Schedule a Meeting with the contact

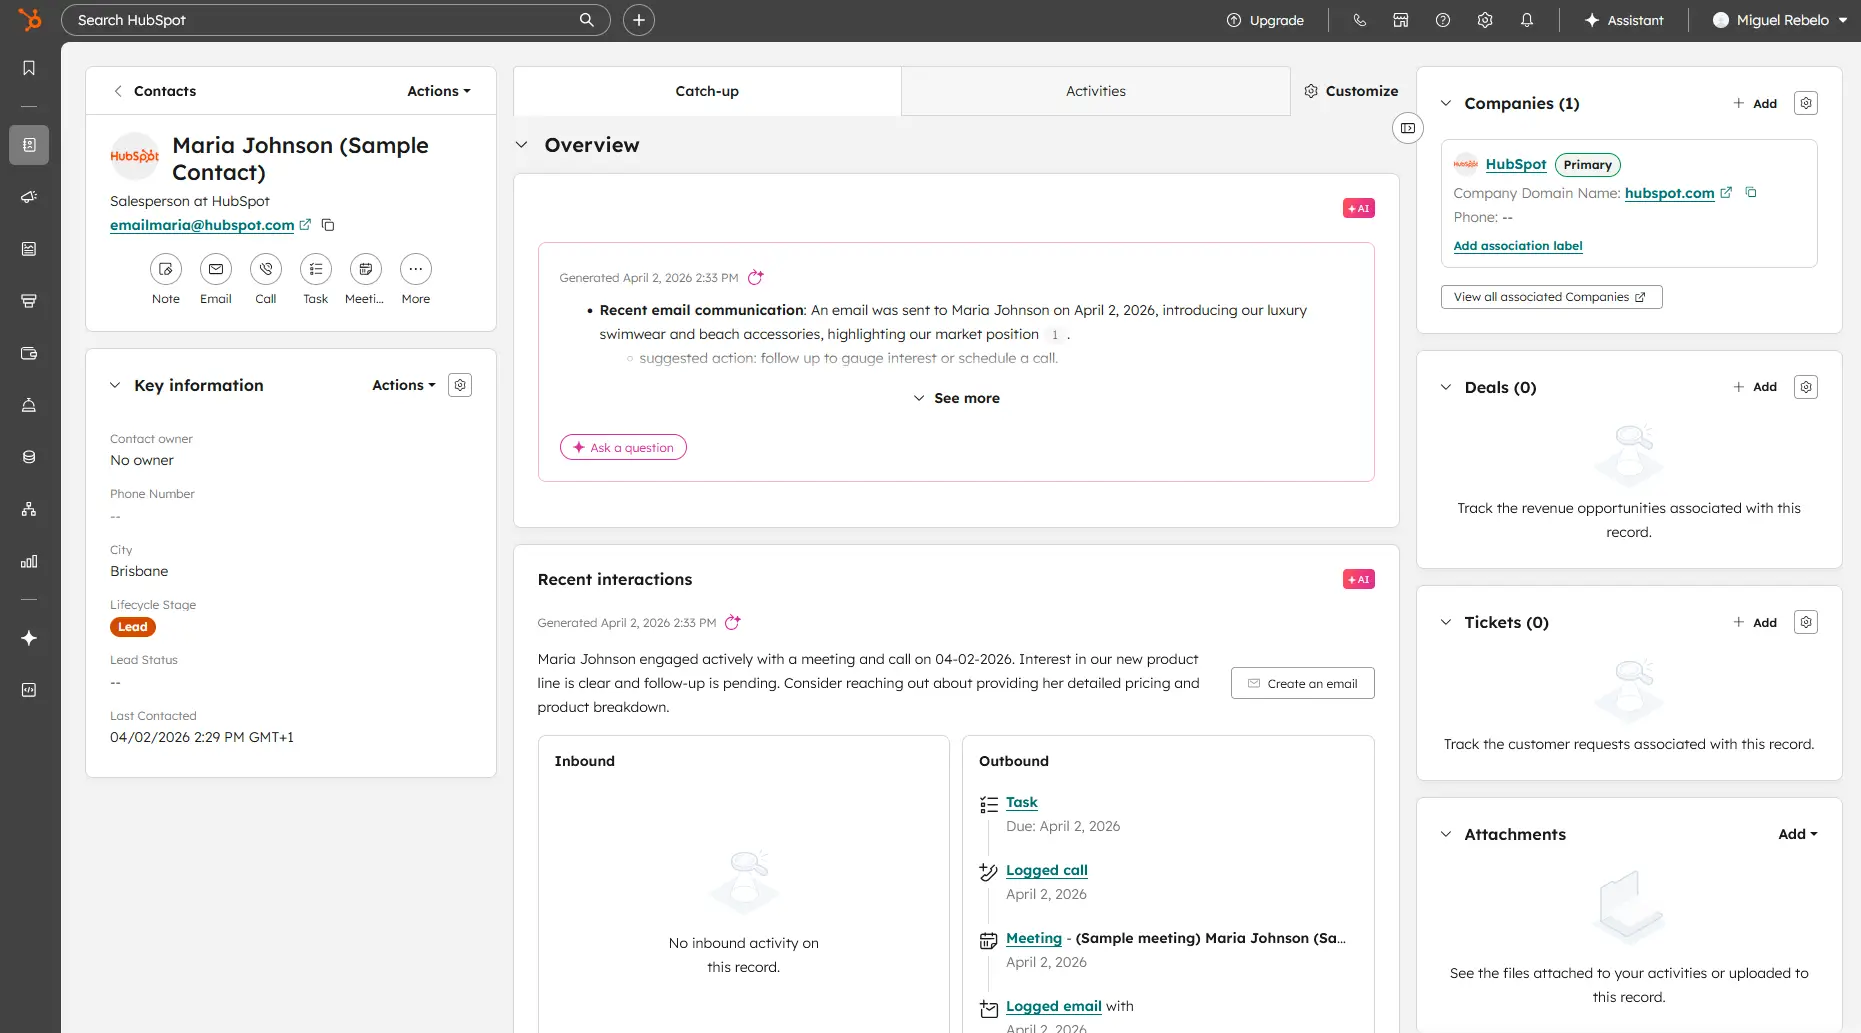coord(366,269)
